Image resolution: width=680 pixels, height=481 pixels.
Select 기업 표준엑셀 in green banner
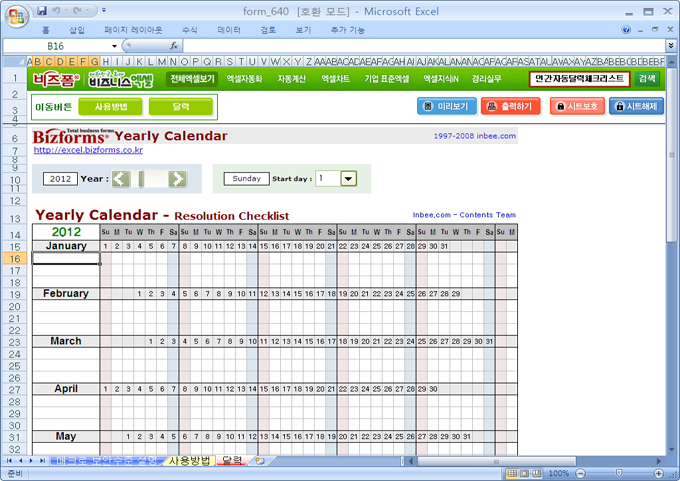pyautogui.click(x=386, y=79)
